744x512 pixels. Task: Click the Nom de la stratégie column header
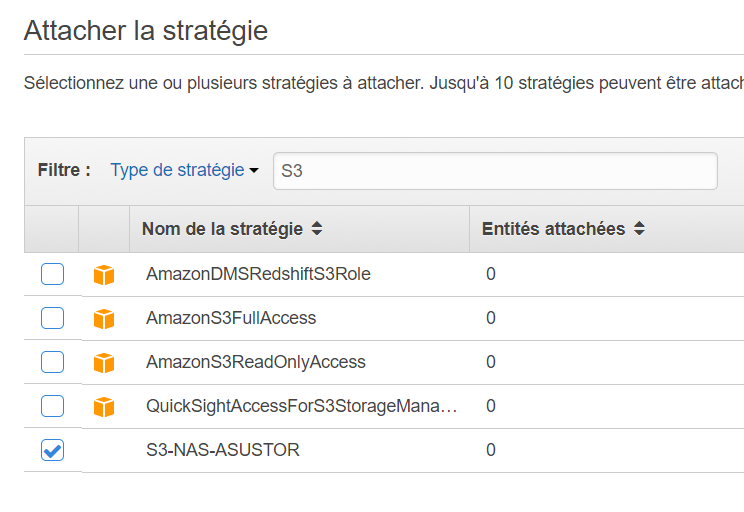click(x=222, y=229)
